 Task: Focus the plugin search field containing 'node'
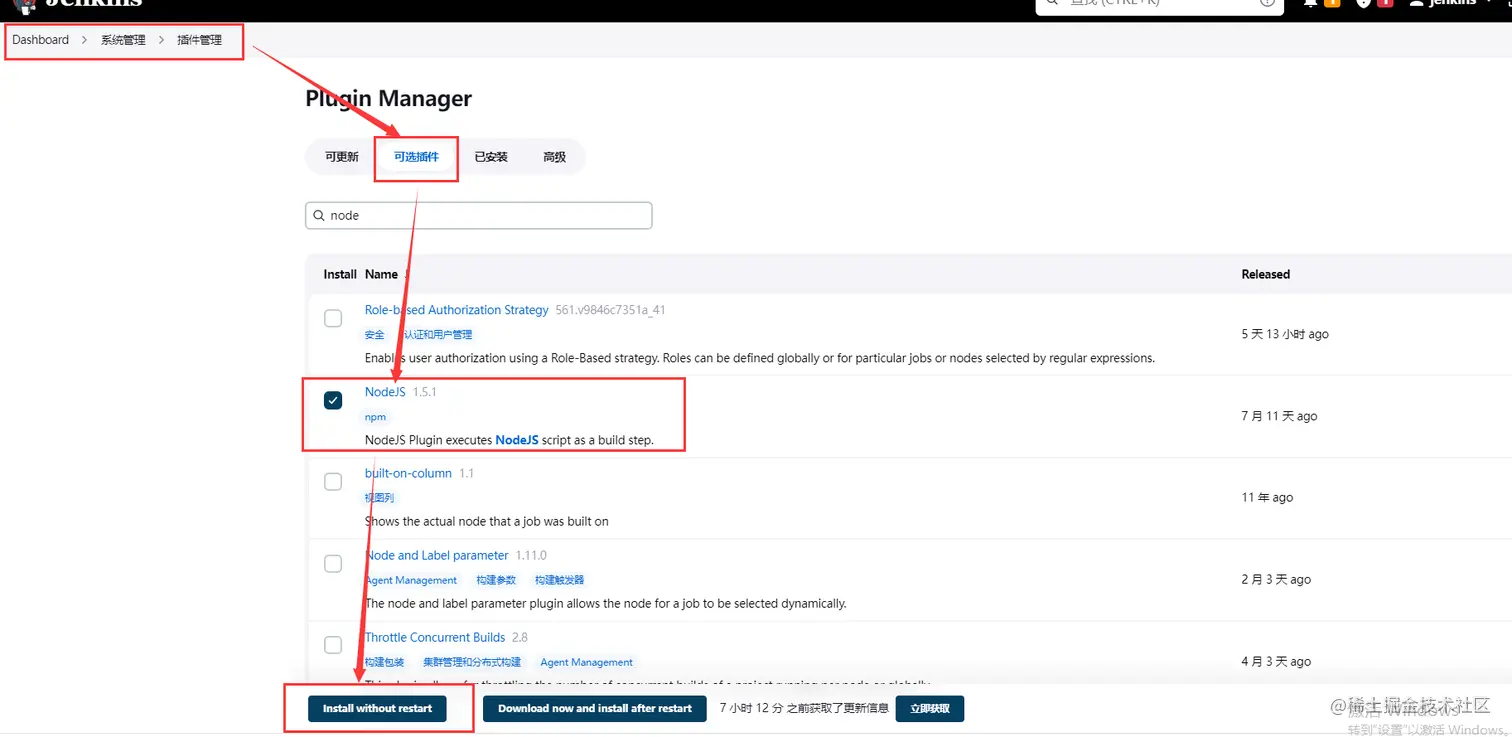479,216
